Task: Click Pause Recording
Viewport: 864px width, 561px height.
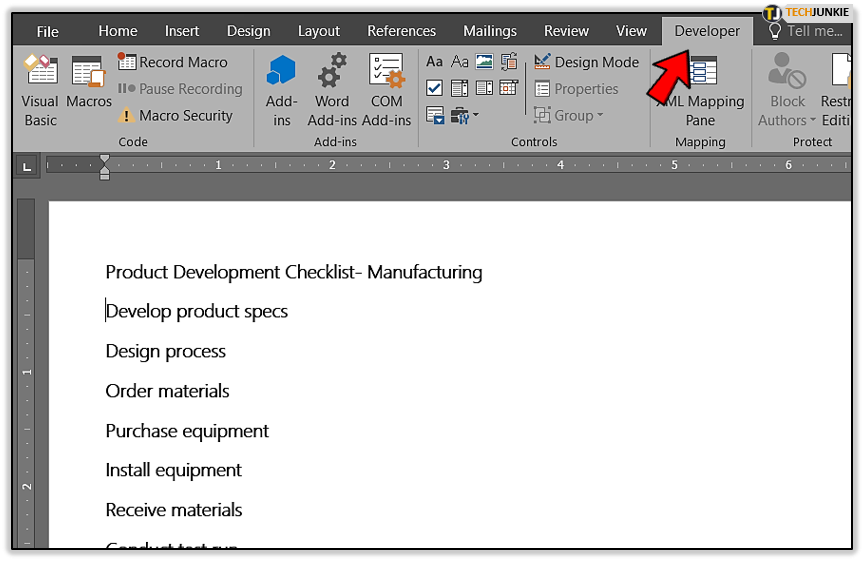Action: (x=180, y=89)
